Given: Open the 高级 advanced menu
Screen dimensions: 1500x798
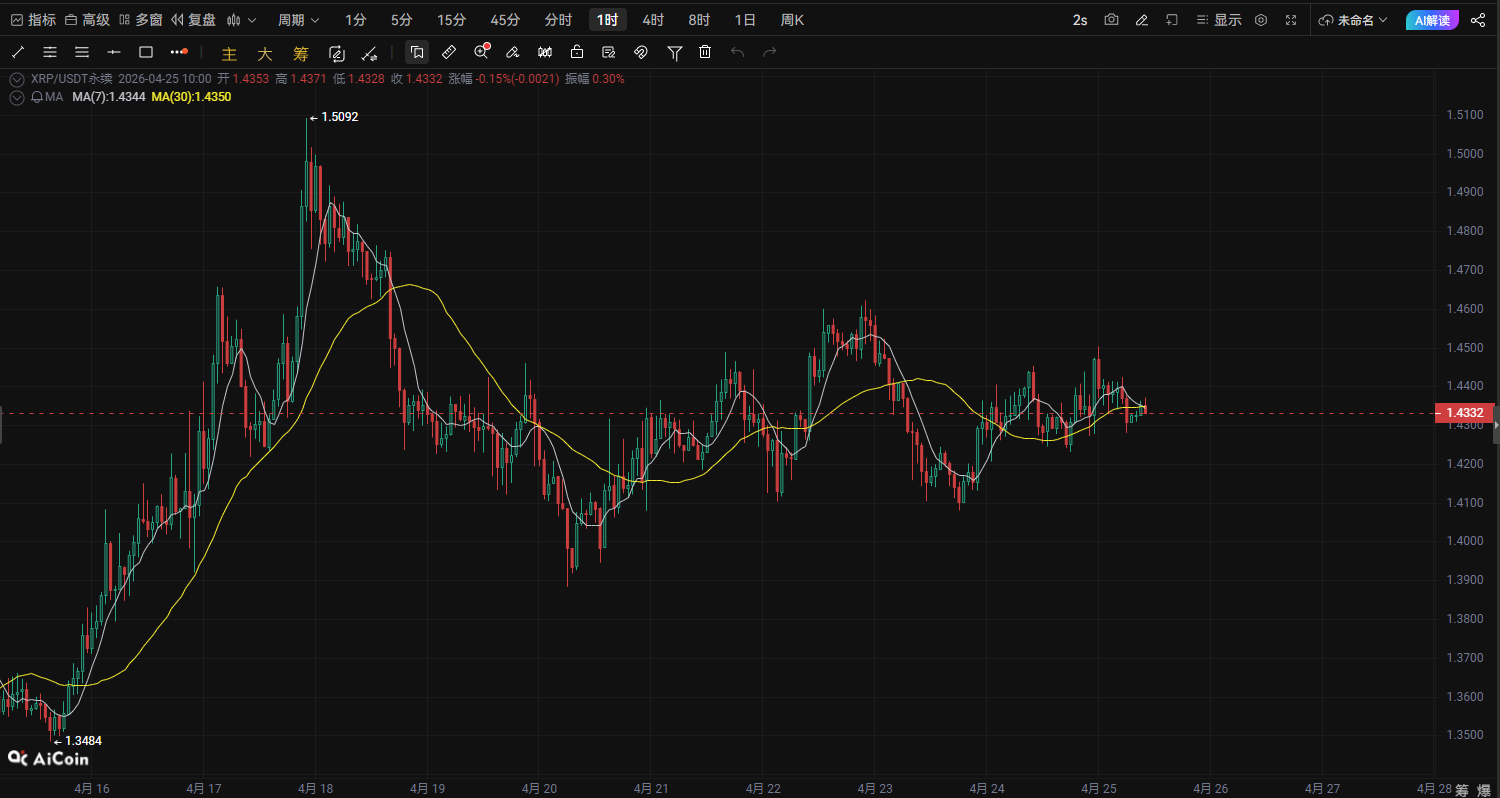Looking at the screenshot, I should 87,20.
